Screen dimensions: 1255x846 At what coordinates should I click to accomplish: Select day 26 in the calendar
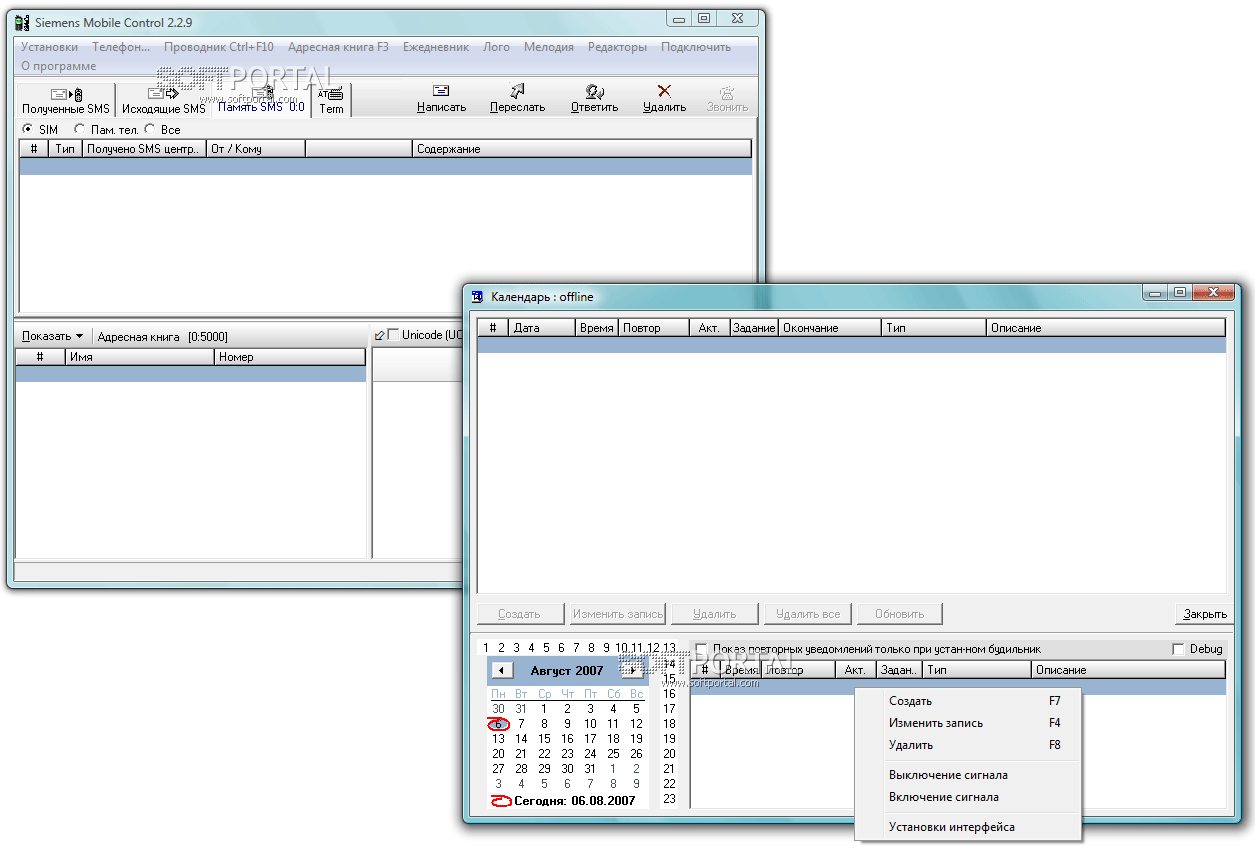point(636,754)
